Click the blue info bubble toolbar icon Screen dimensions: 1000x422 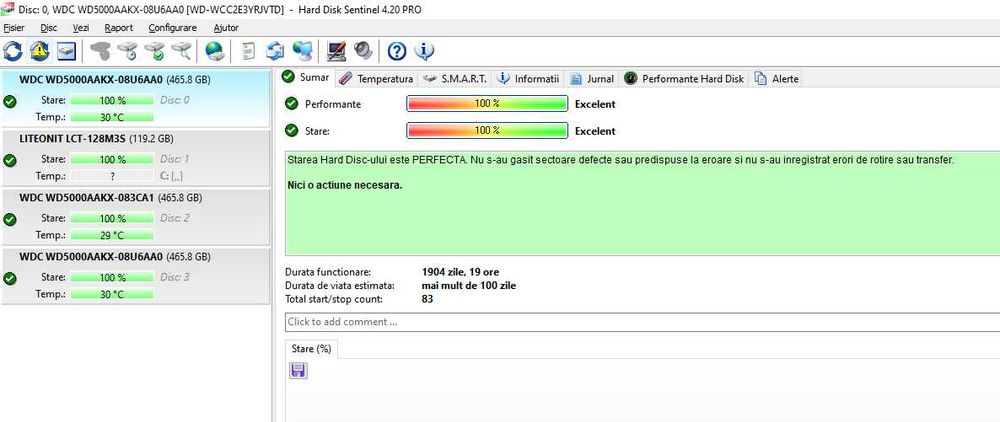point(424,51)
